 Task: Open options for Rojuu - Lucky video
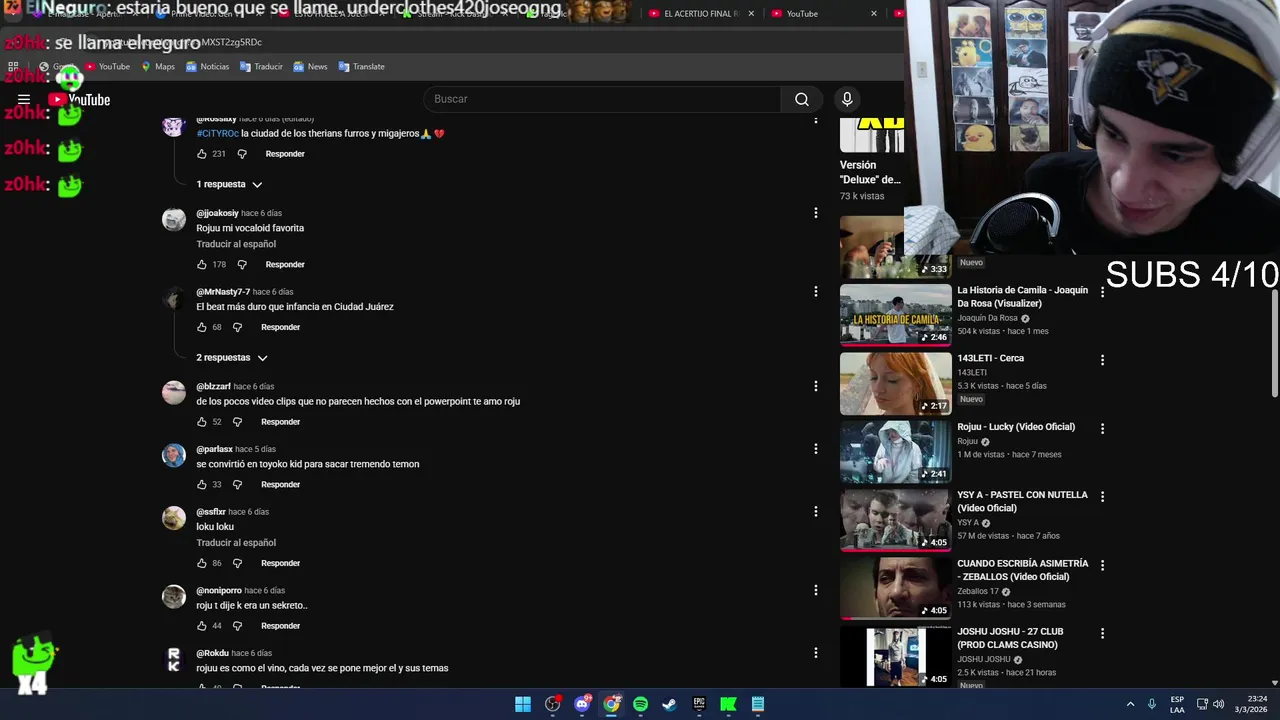tap(1102, 428)
